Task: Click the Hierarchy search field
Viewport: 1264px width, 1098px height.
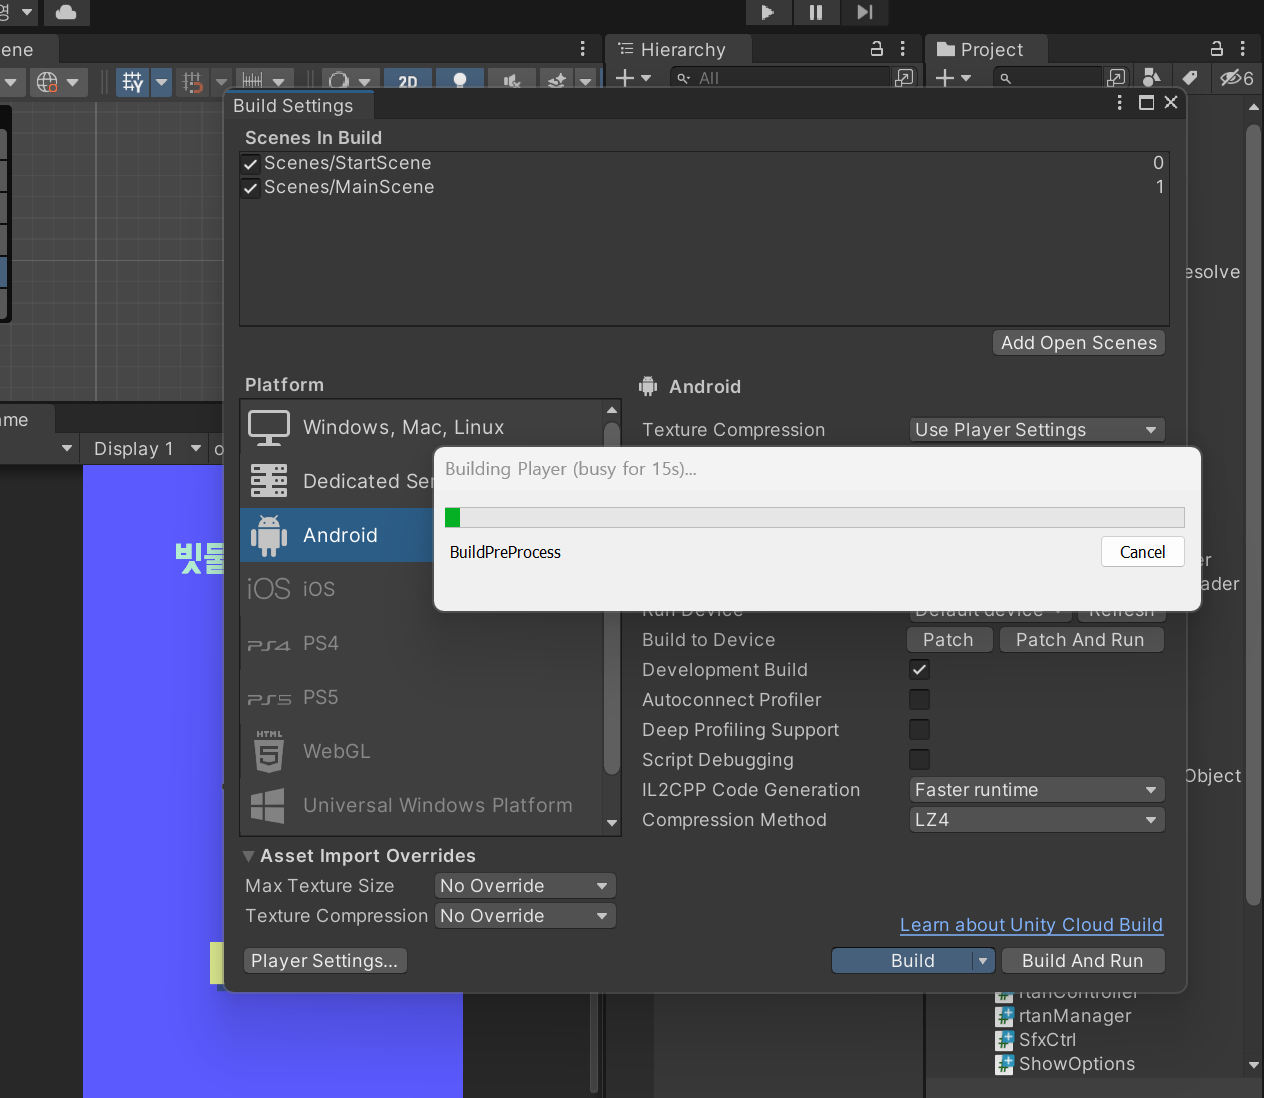Action: point(782,78)
